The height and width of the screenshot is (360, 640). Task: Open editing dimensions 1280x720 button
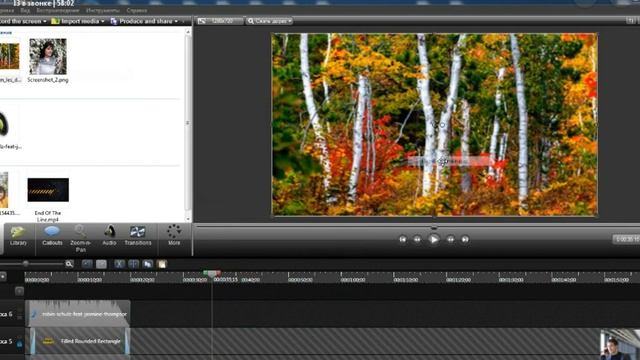[220, 21]
